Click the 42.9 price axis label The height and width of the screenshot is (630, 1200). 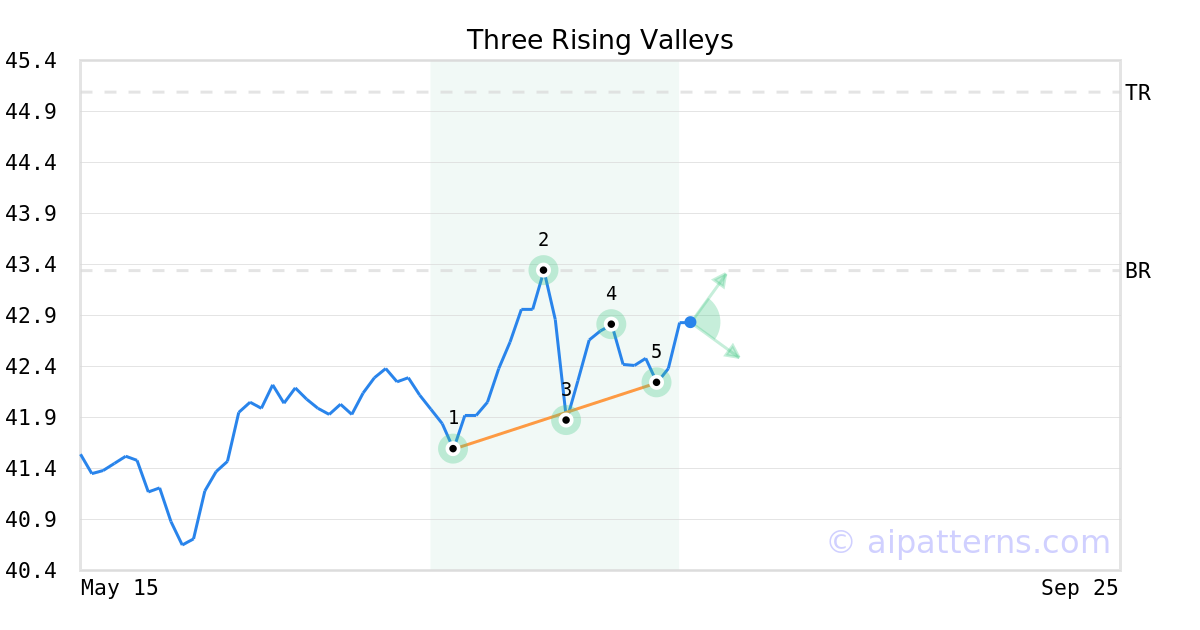coord(30,316)
